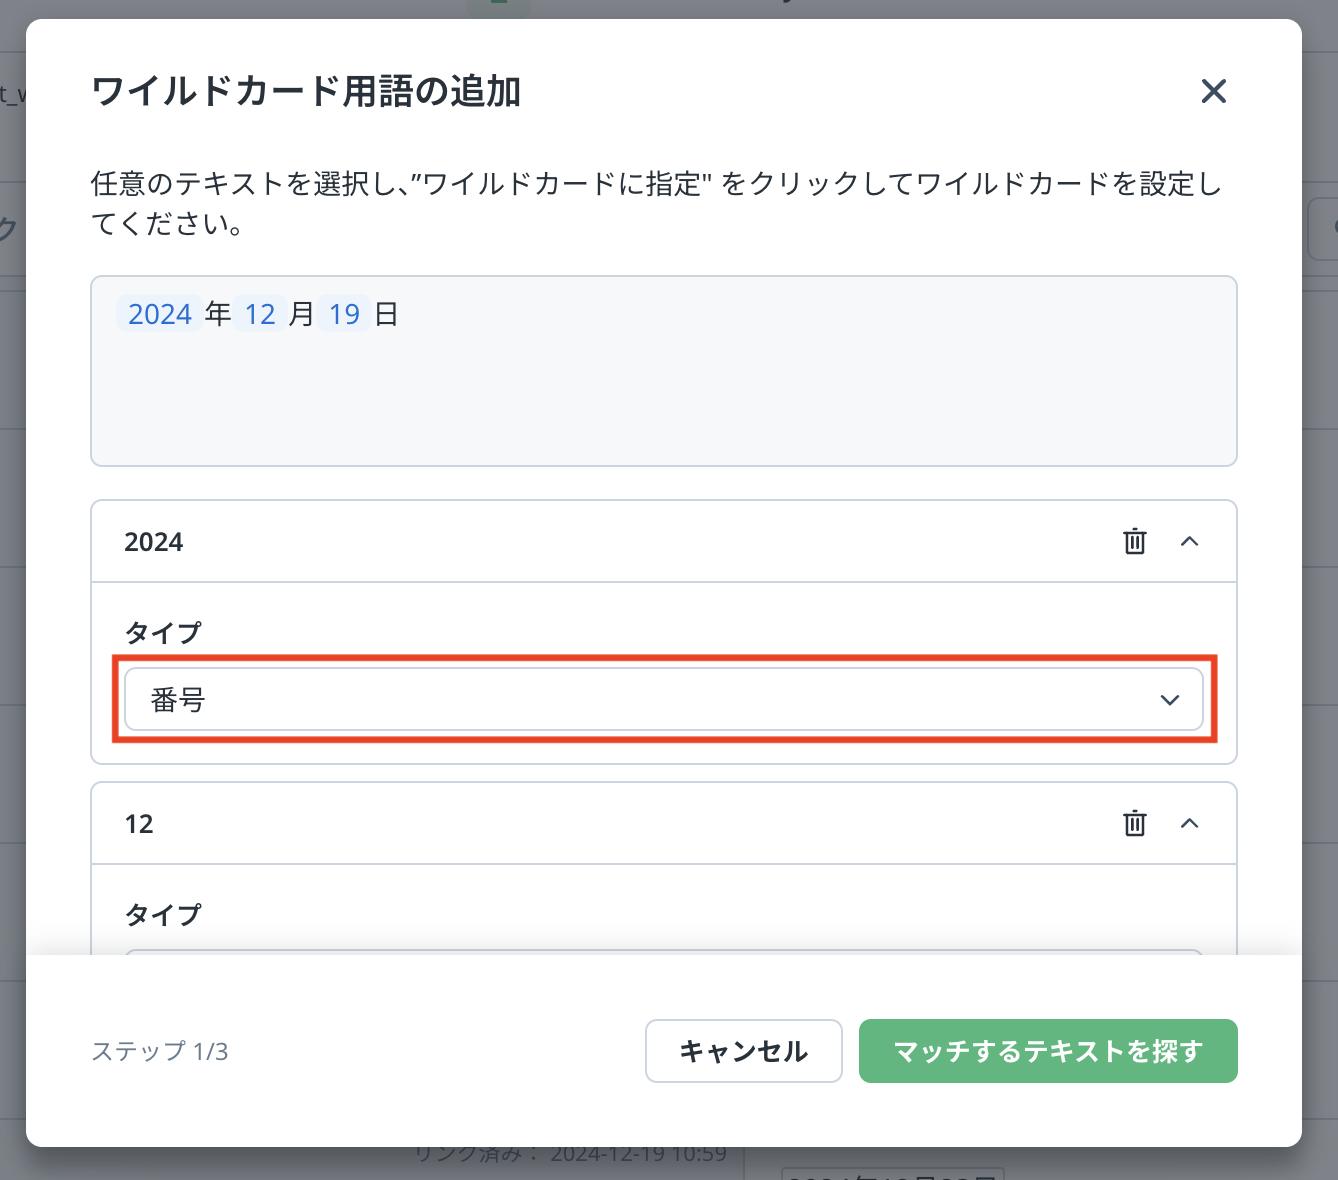Click the 年 character in the text box
Viewport: 1338px width, 1180px height.
(218, 314)
